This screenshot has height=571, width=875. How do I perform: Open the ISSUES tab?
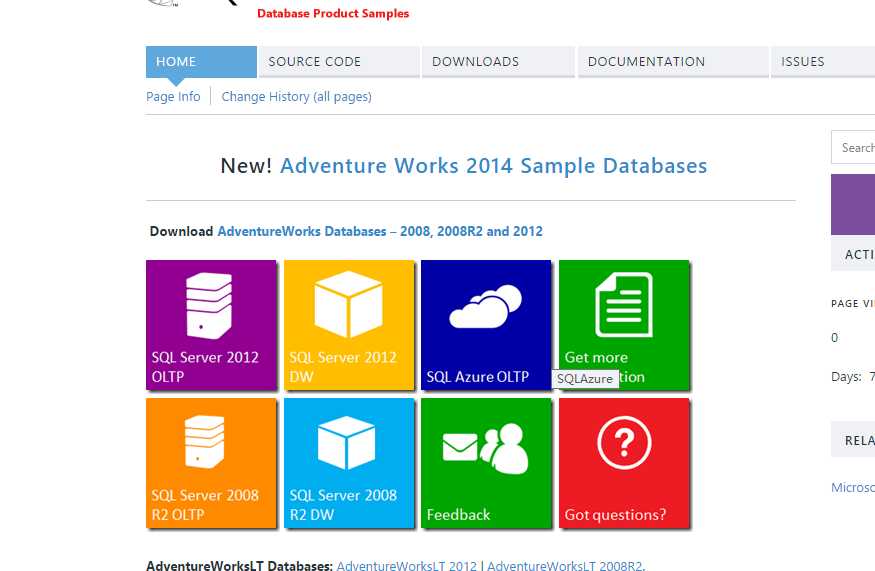pos(823,61)
